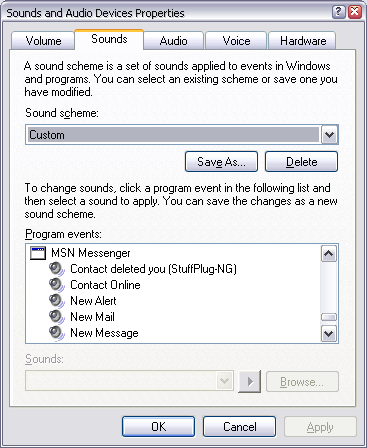The width and height of the screenshot is (367, 448).
Task: Click program events scroll down arrow
Action: 329,333
